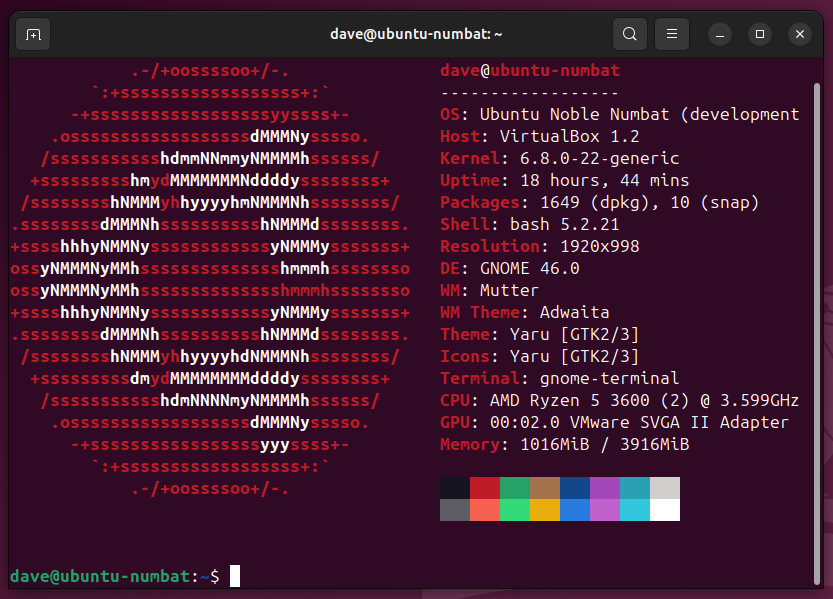The image size is (833, 599).
Task: Click the white color block
Action: tap(665, 510)
